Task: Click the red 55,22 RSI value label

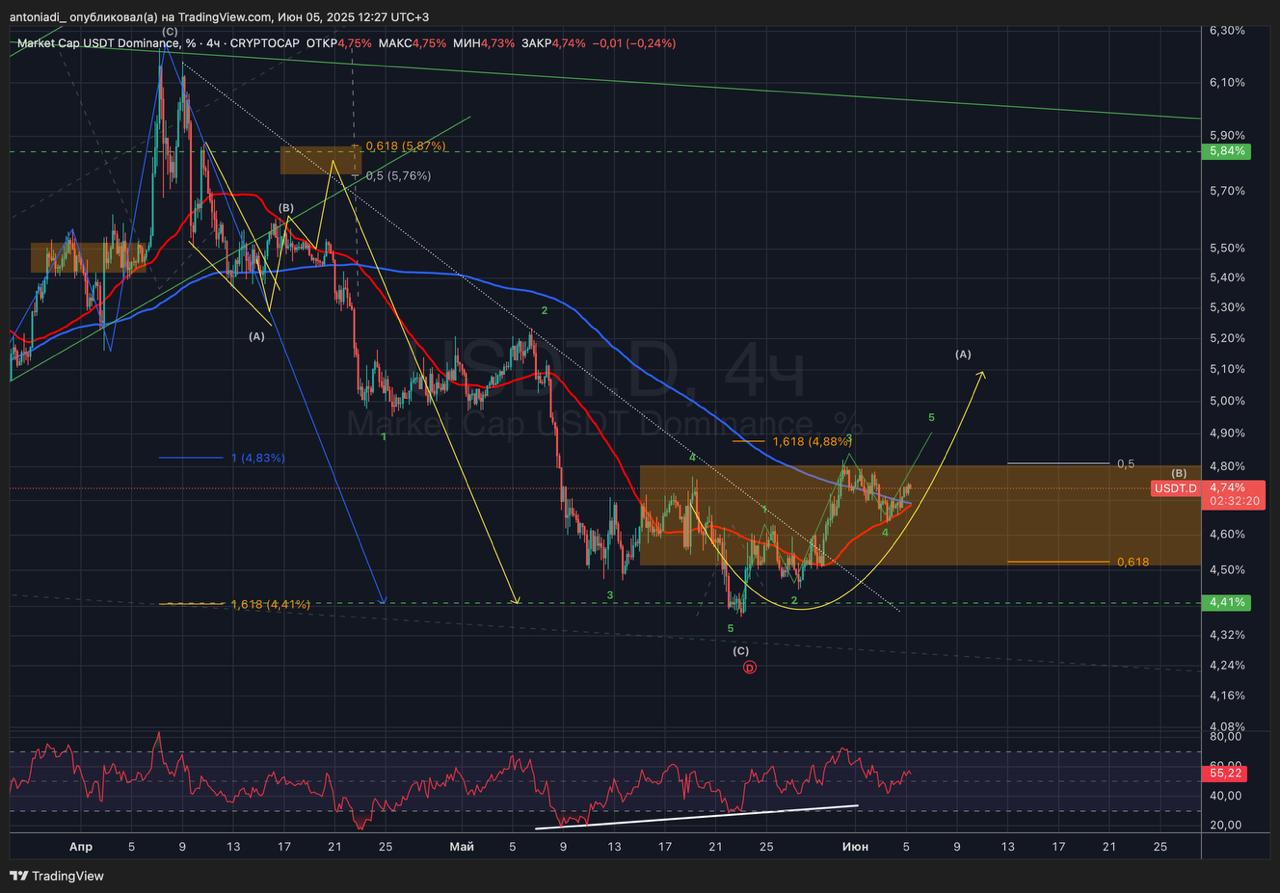Action: pyautogui.click(x=1226, y=773)
